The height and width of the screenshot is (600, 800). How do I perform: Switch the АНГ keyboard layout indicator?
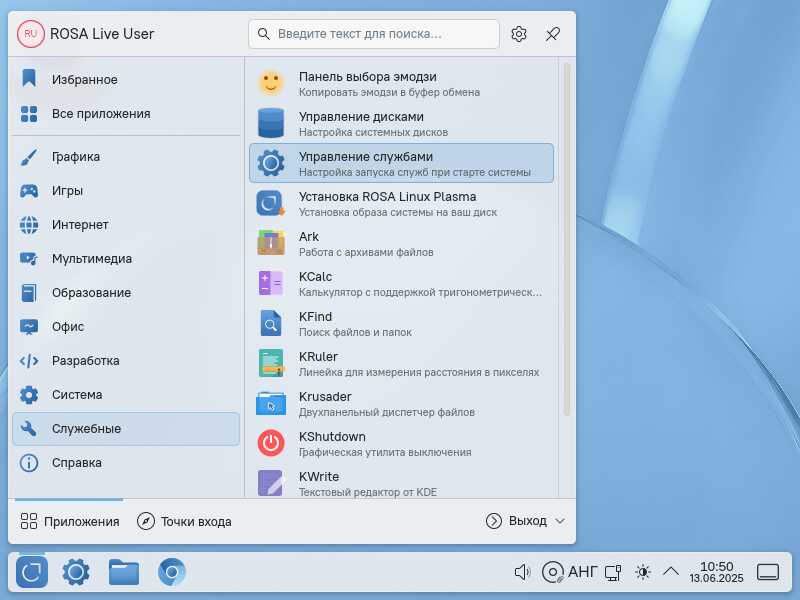click(x=582, y=572)
